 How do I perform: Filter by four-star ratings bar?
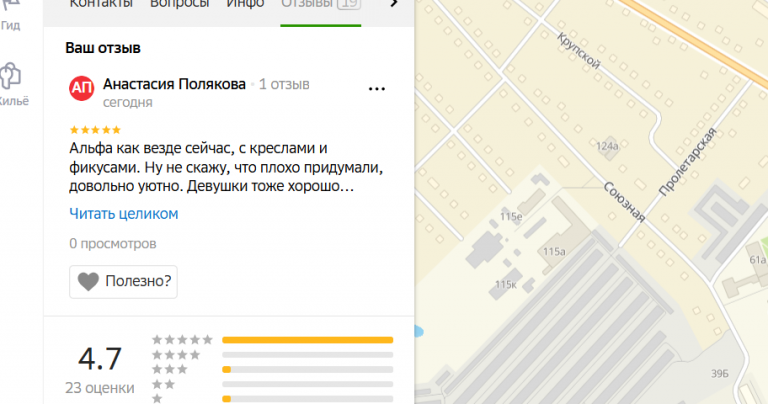point(308,355)
